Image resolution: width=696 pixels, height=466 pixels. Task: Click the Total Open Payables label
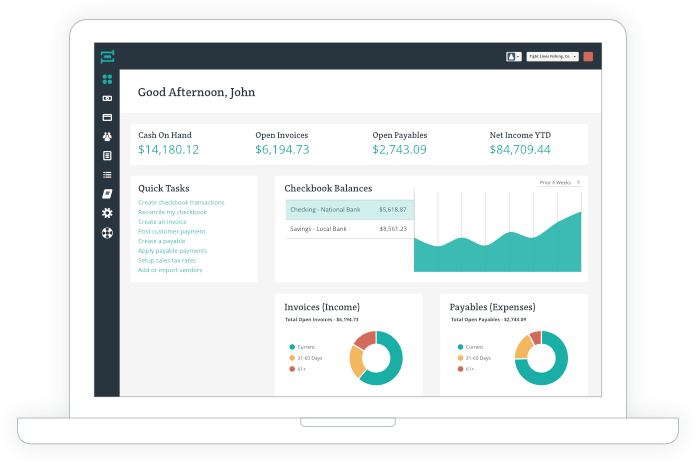pyautogui.click(x=488, y=320)
